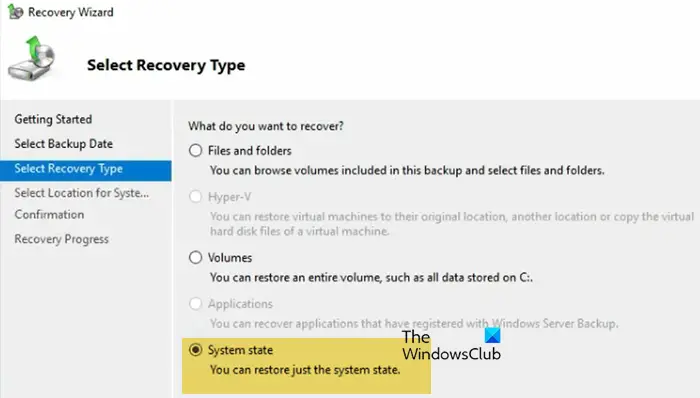
Task: Click the blue Windows Club logo icon
Action: [x=492, y=336]
